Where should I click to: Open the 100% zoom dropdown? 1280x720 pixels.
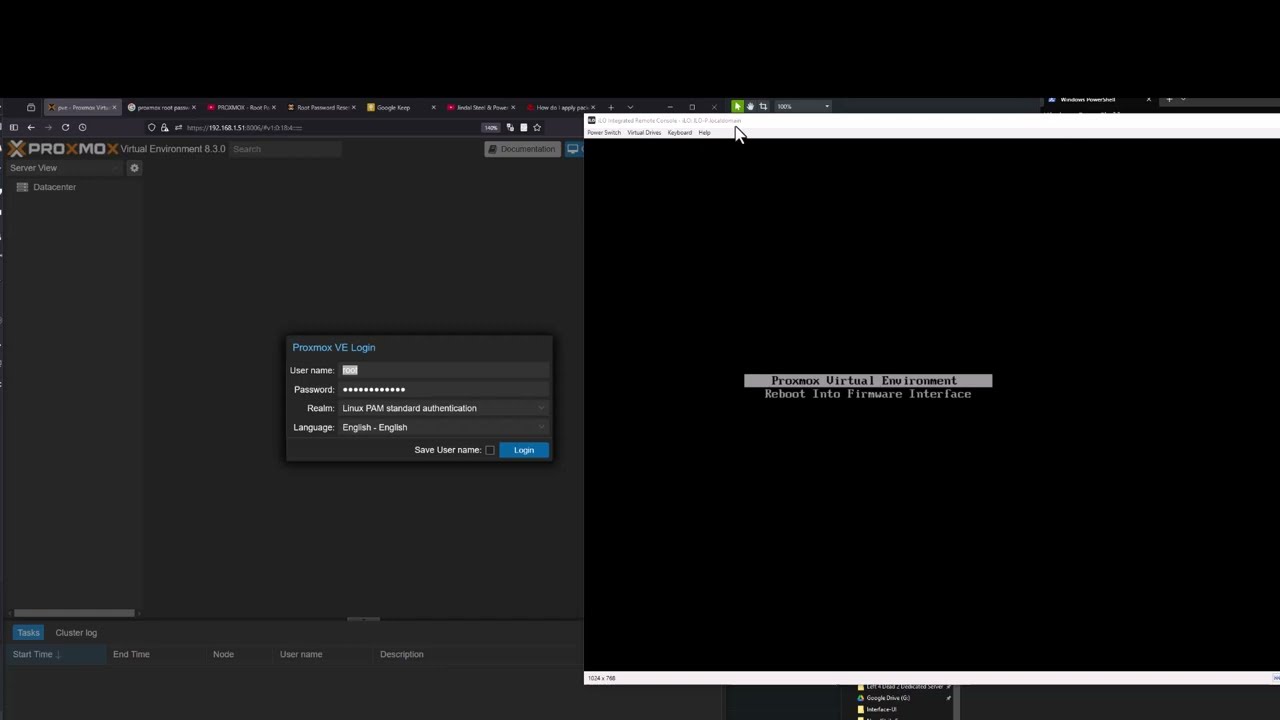803,106
